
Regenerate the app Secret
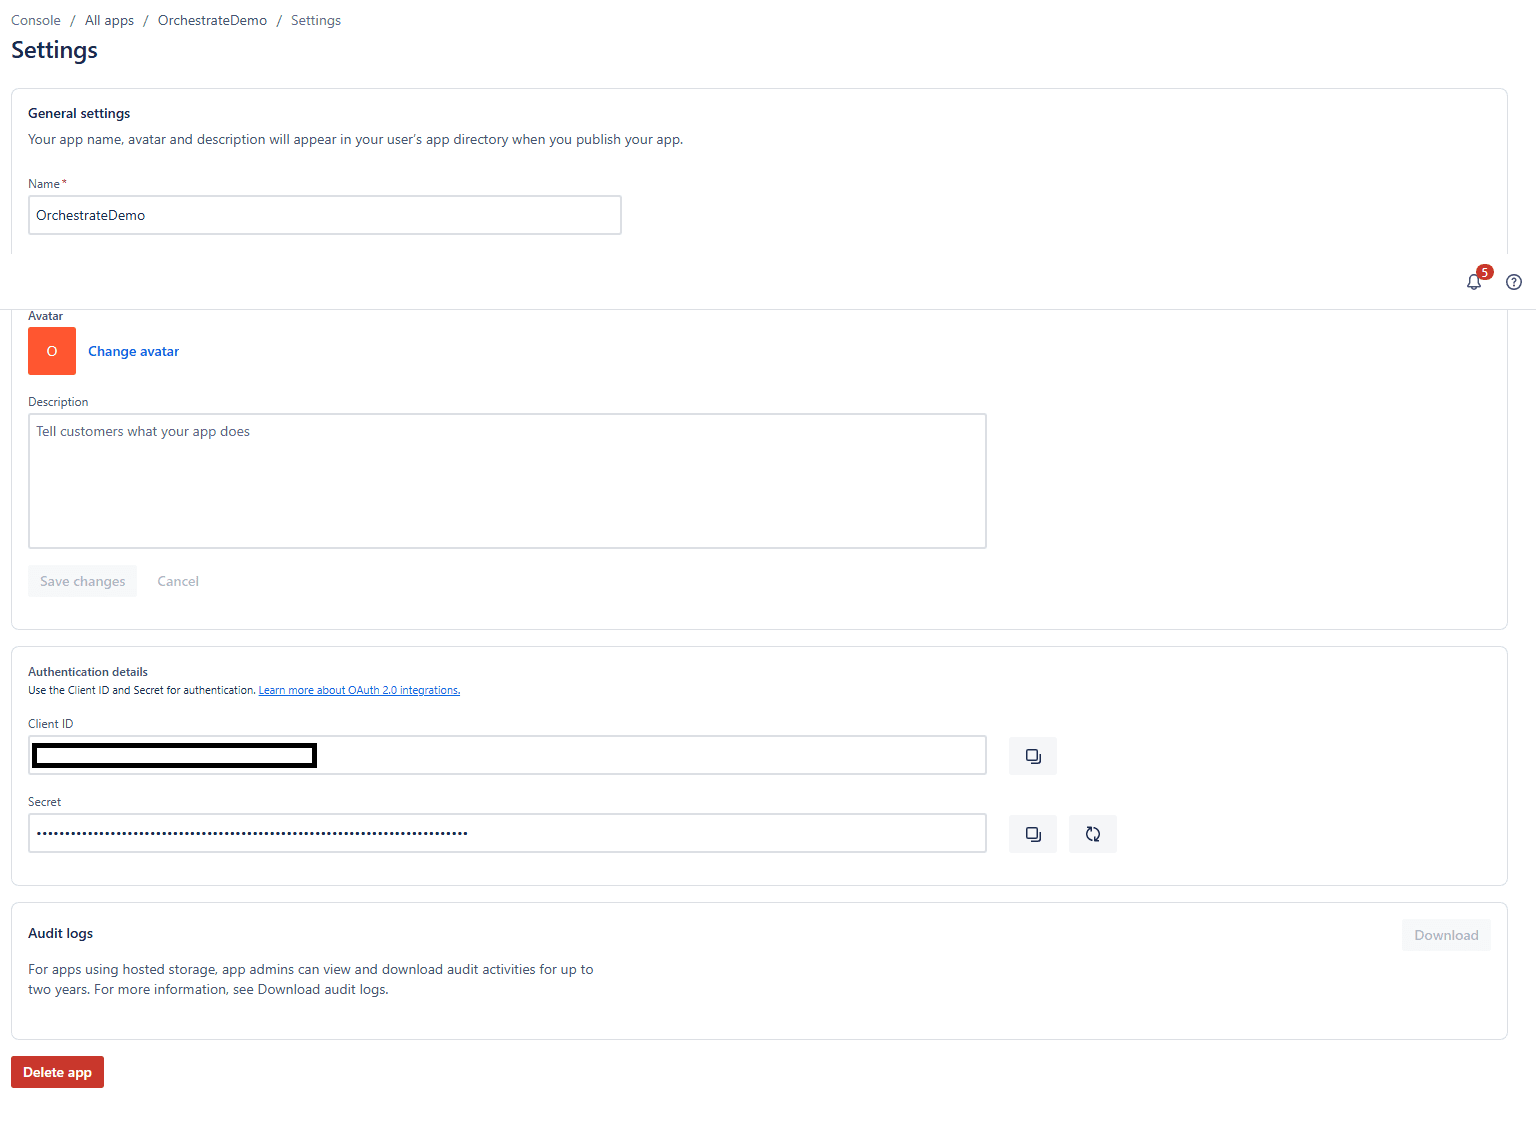1092,833
